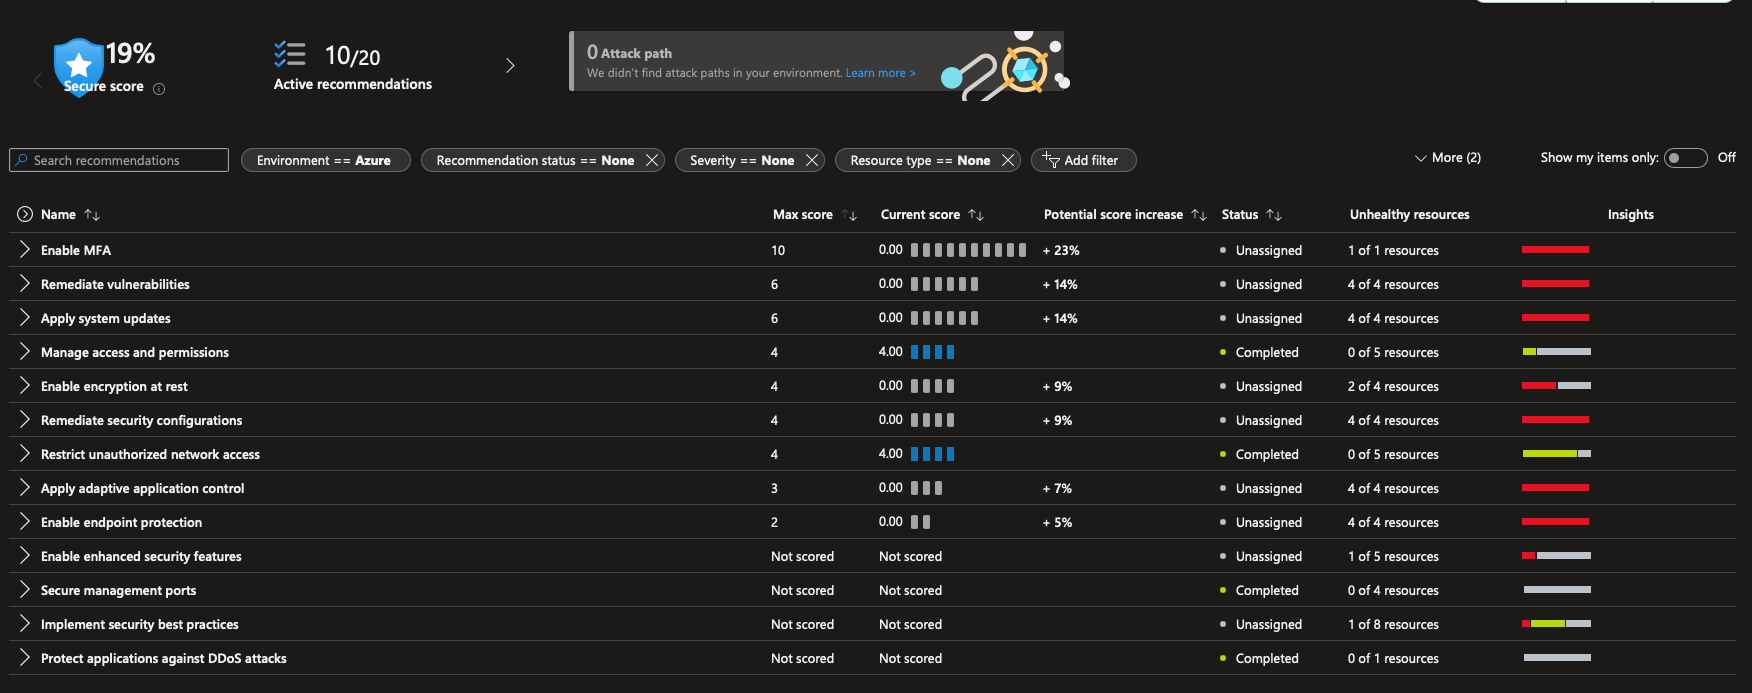Select the '+ 23%' potential increase value
The height and width of the screenshot is (693, 1752).
(1061, 250)
